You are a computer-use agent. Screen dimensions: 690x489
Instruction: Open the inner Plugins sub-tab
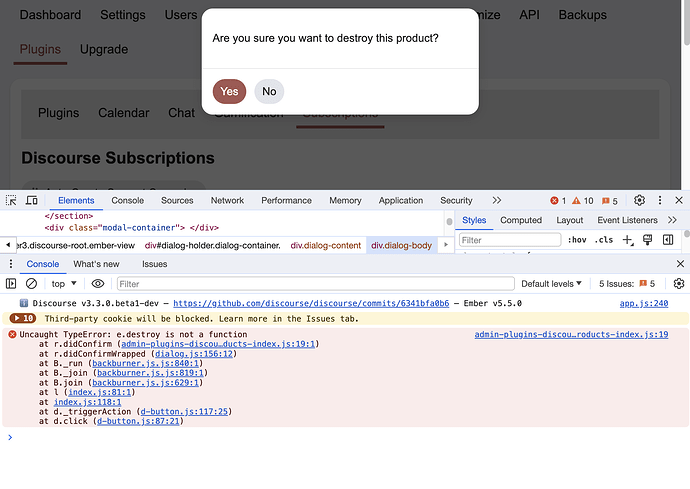point(59,113)
